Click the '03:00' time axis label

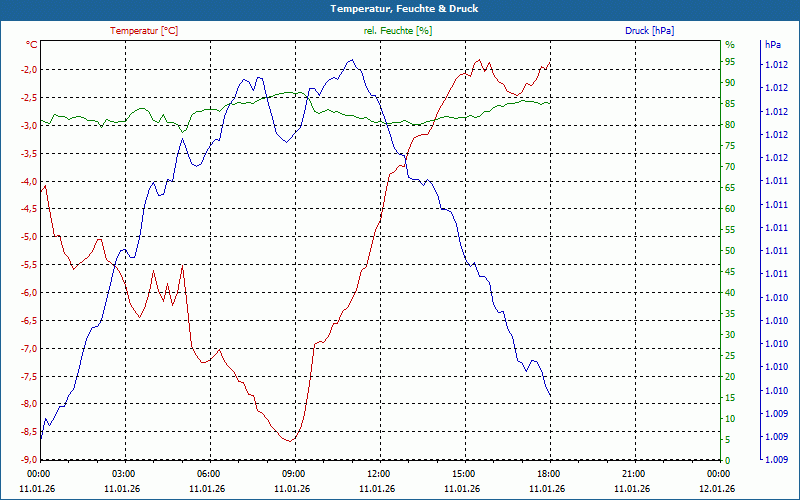(123, 473)
